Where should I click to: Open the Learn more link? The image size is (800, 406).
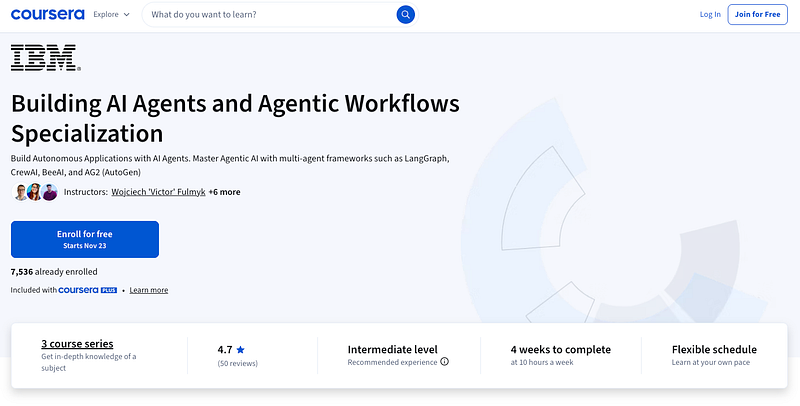click(x=148, y=290)
